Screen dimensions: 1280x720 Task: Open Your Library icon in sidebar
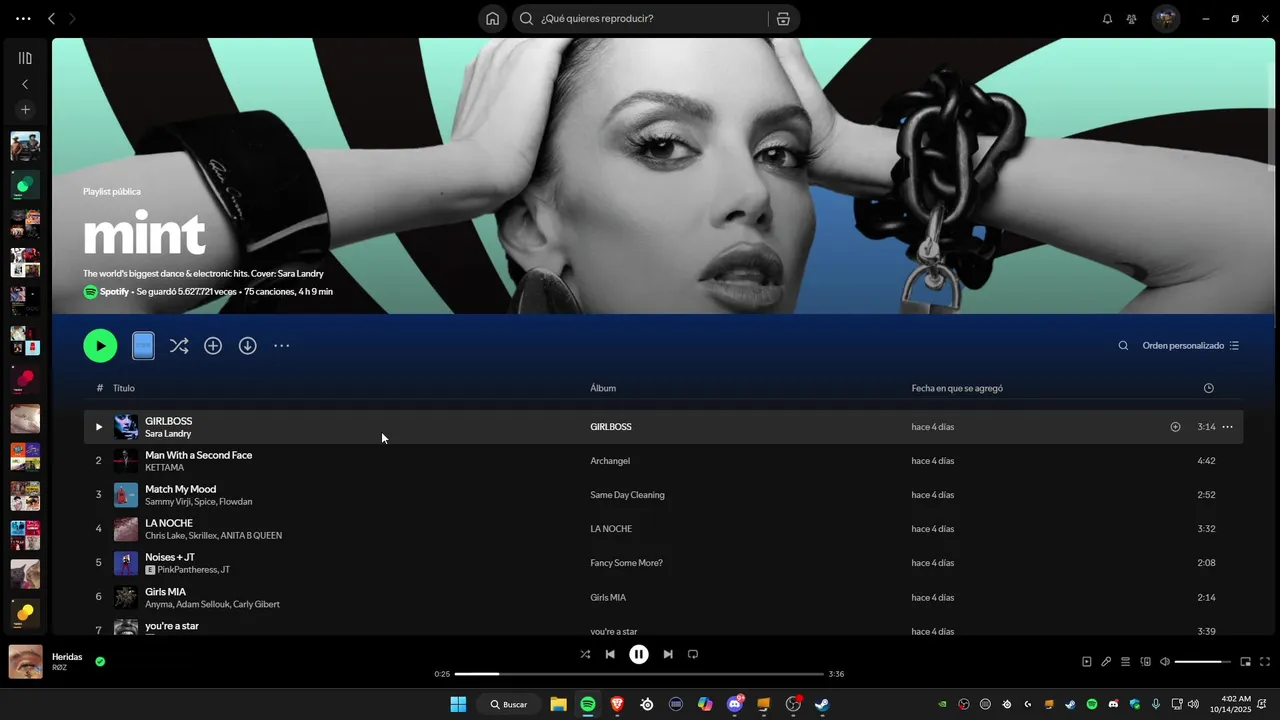25,58
